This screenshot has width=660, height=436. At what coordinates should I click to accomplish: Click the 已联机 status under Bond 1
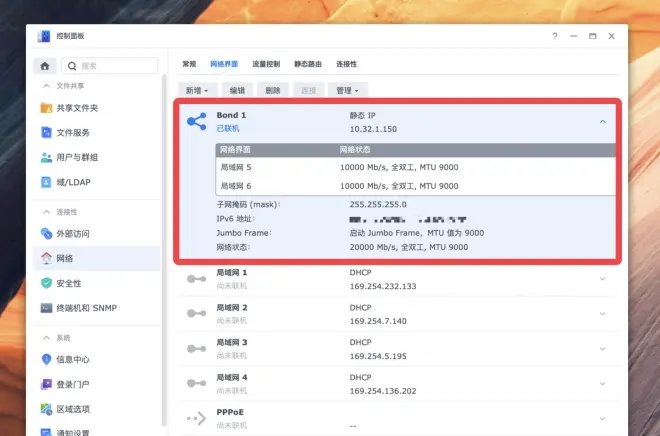point(228,129)
